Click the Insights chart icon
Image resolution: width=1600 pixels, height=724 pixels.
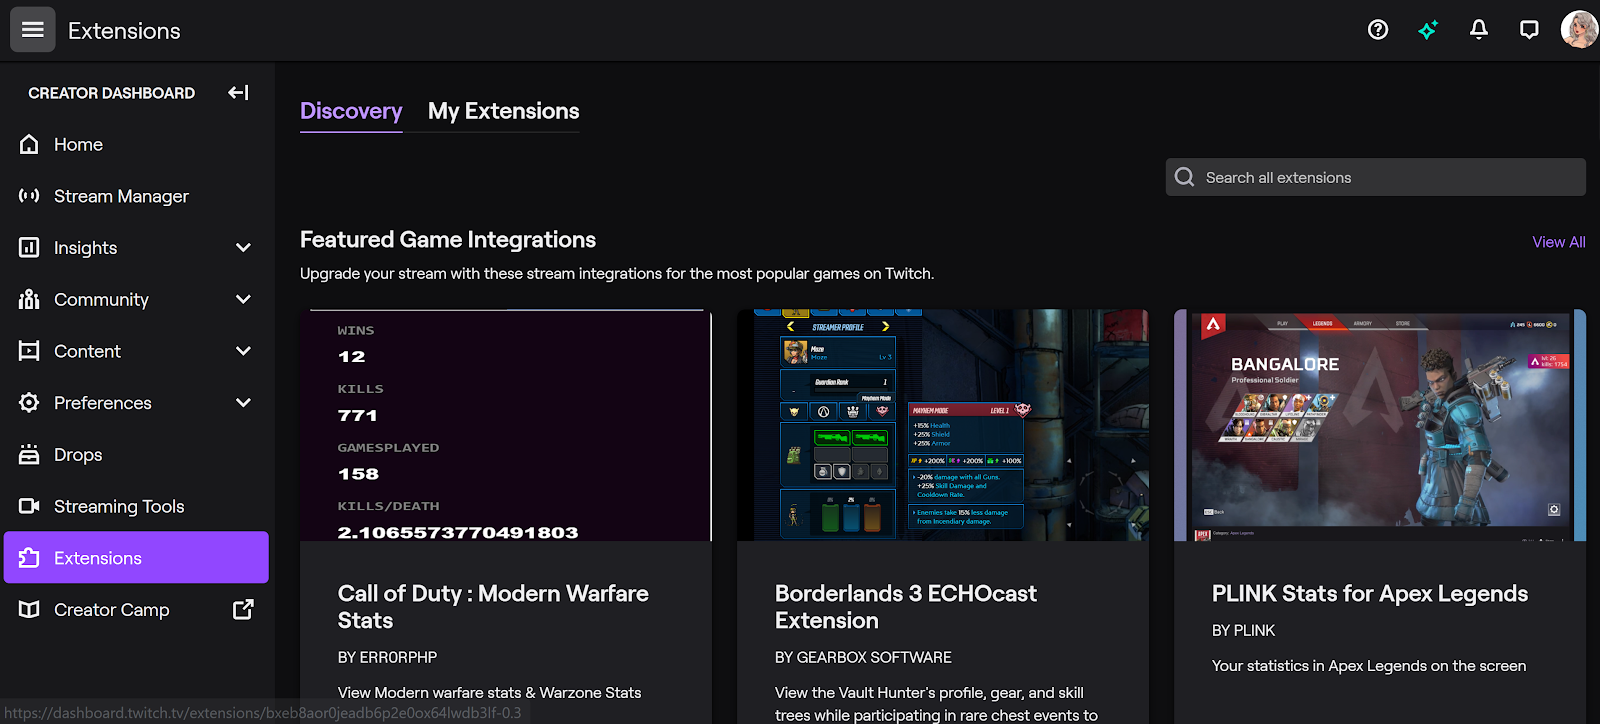[x=29, y=247]
